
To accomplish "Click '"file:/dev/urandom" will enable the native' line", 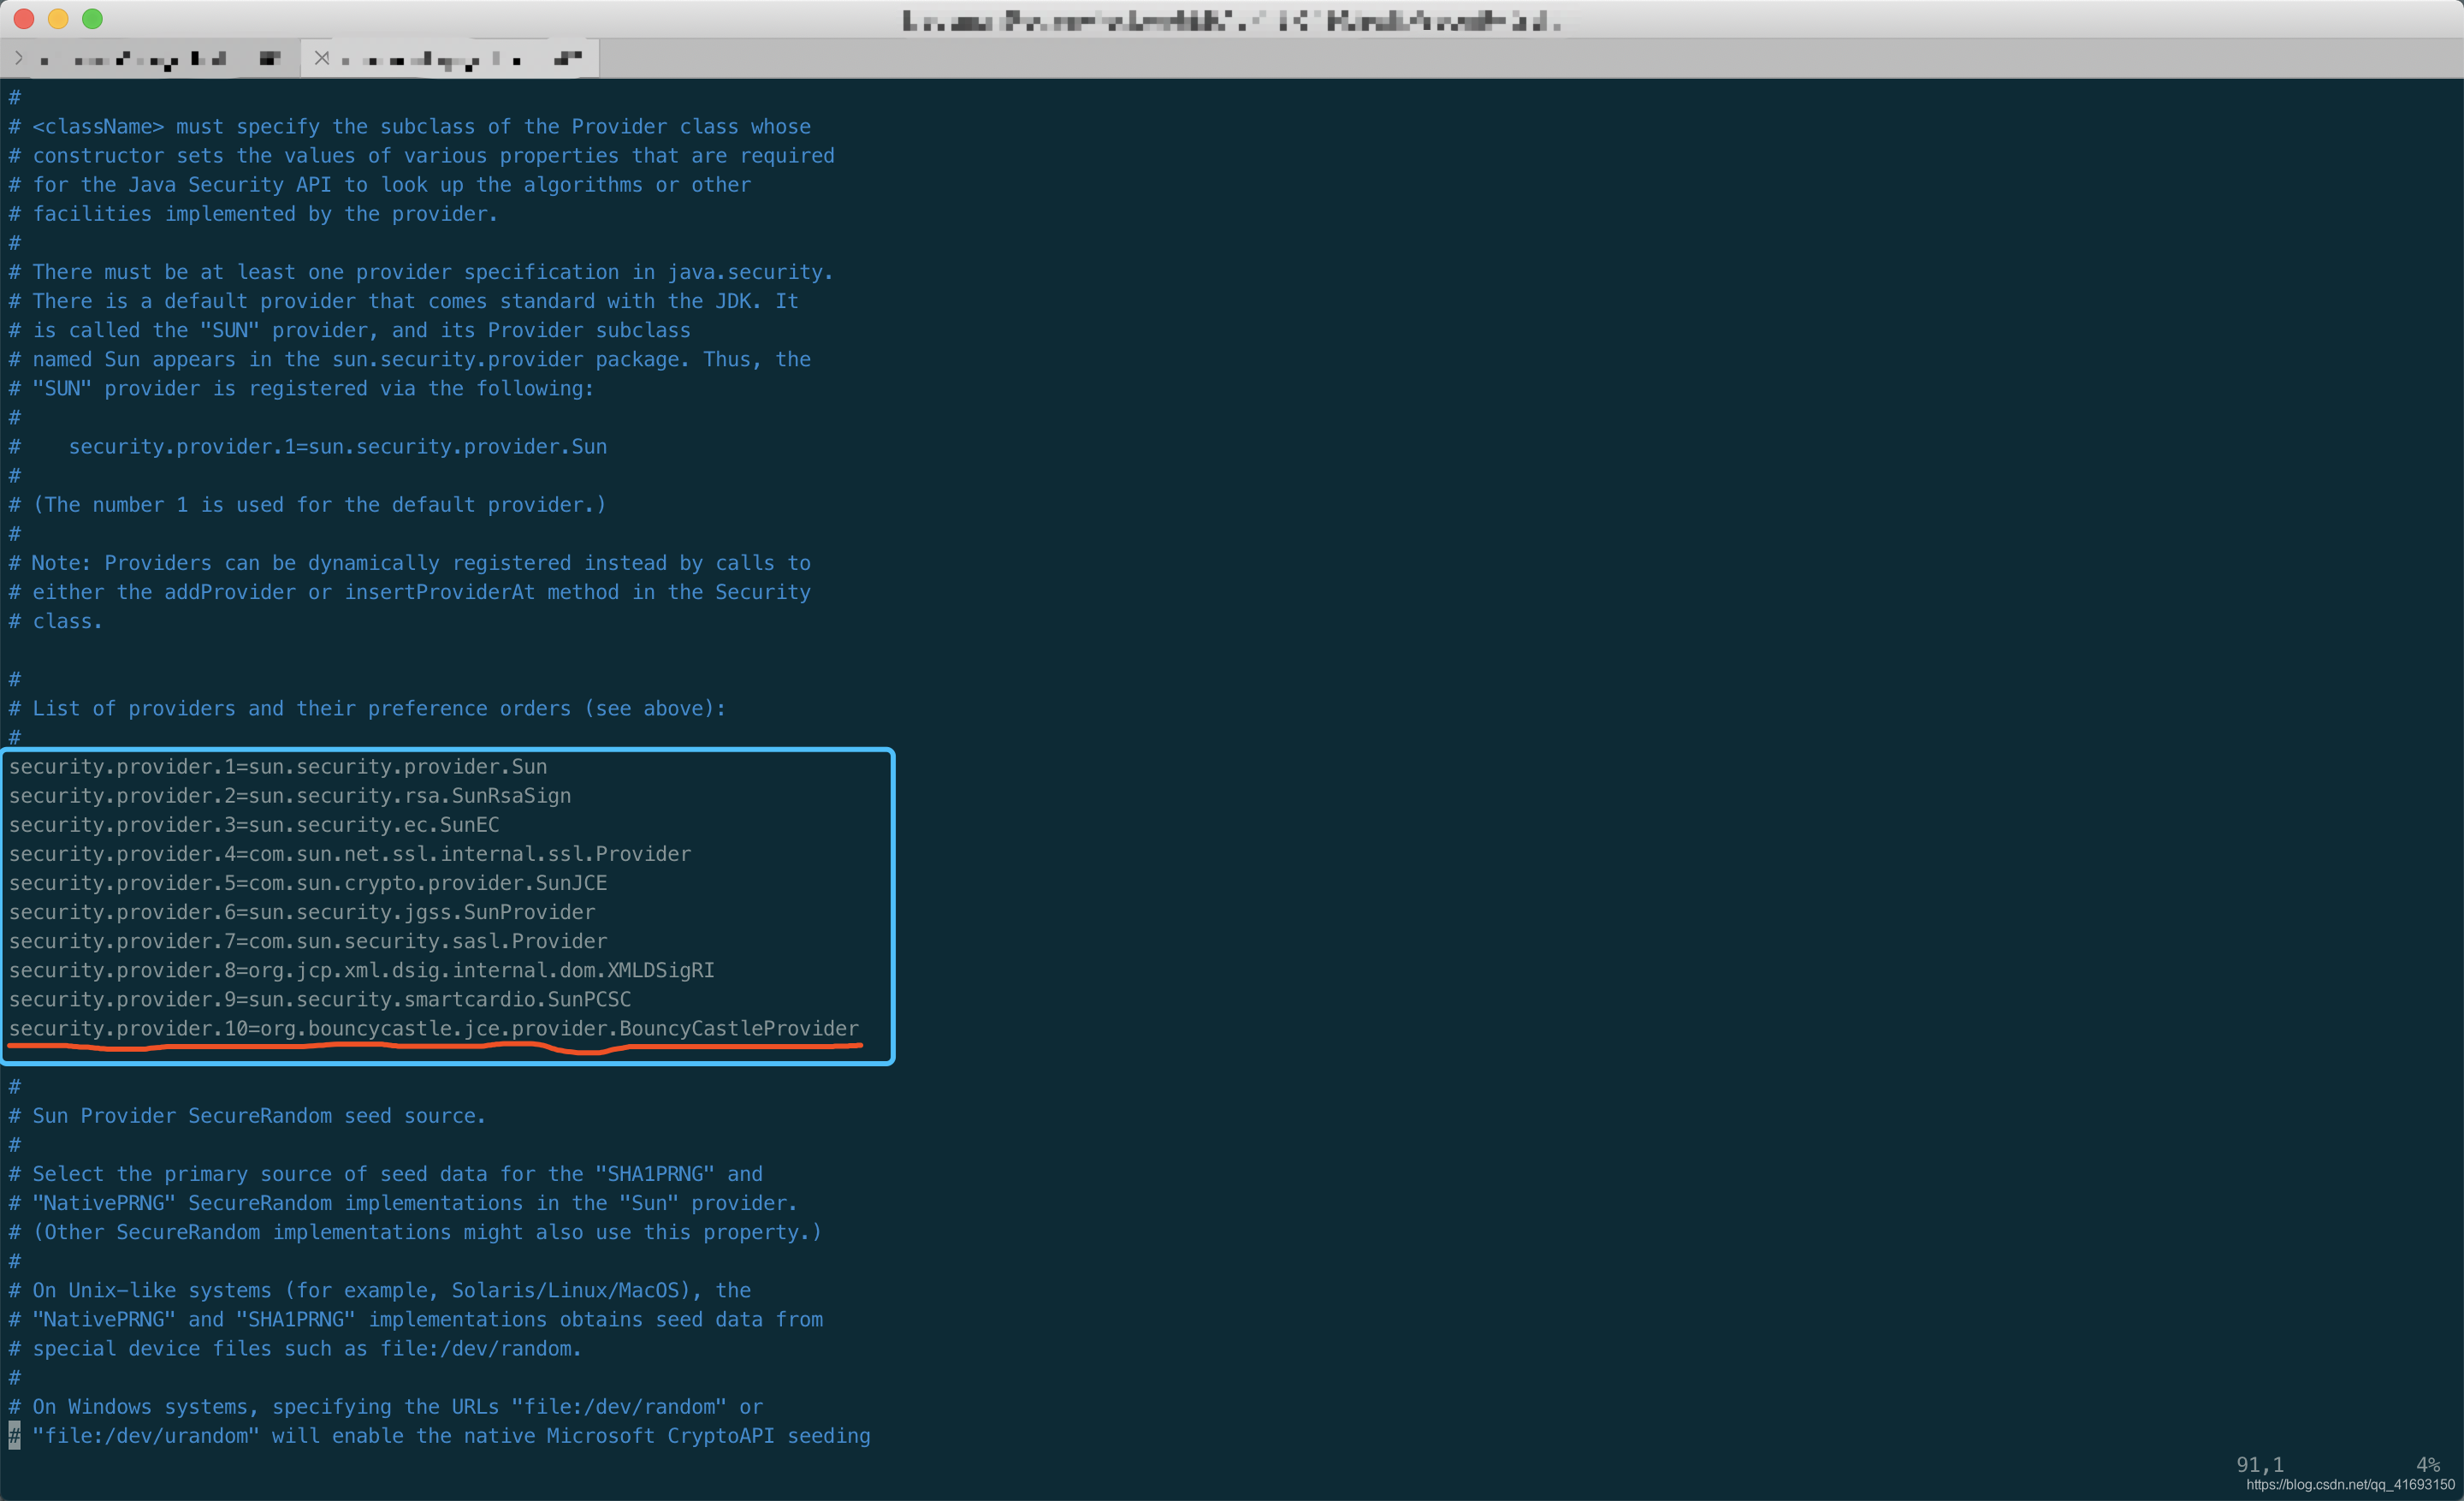I will click(440, 1436).
